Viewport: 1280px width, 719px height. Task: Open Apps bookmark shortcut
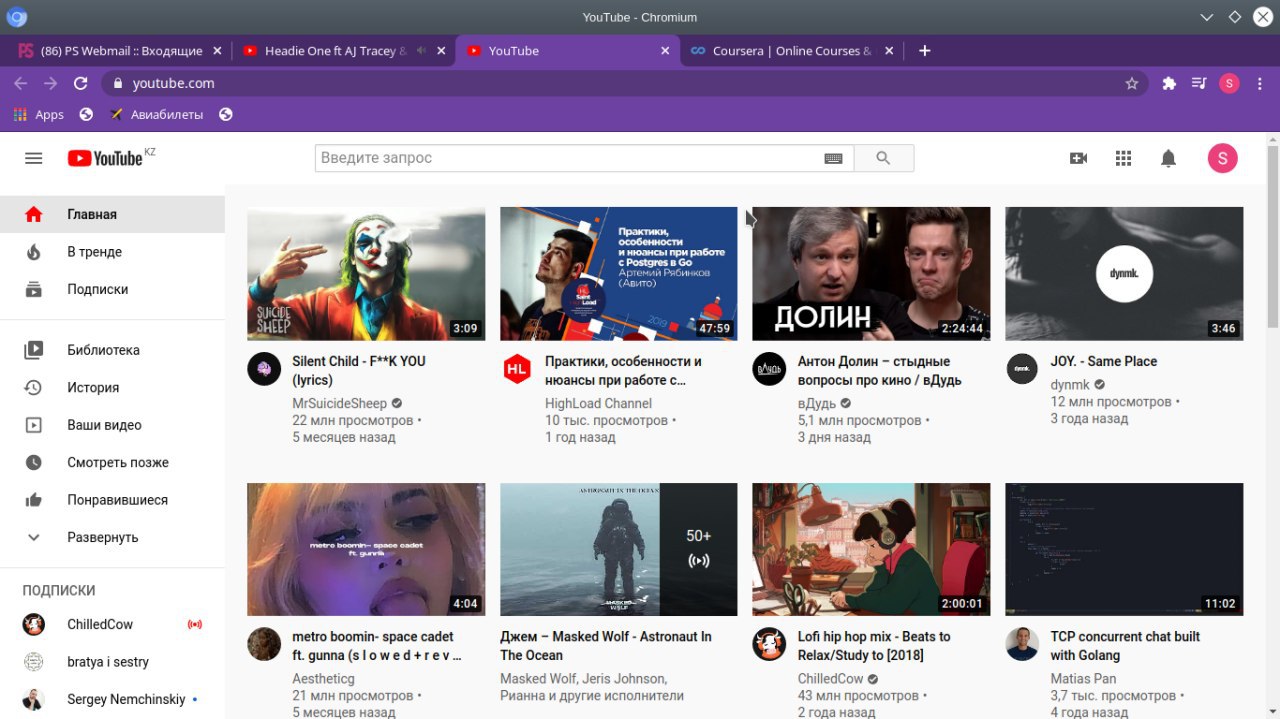pos(38,115)
